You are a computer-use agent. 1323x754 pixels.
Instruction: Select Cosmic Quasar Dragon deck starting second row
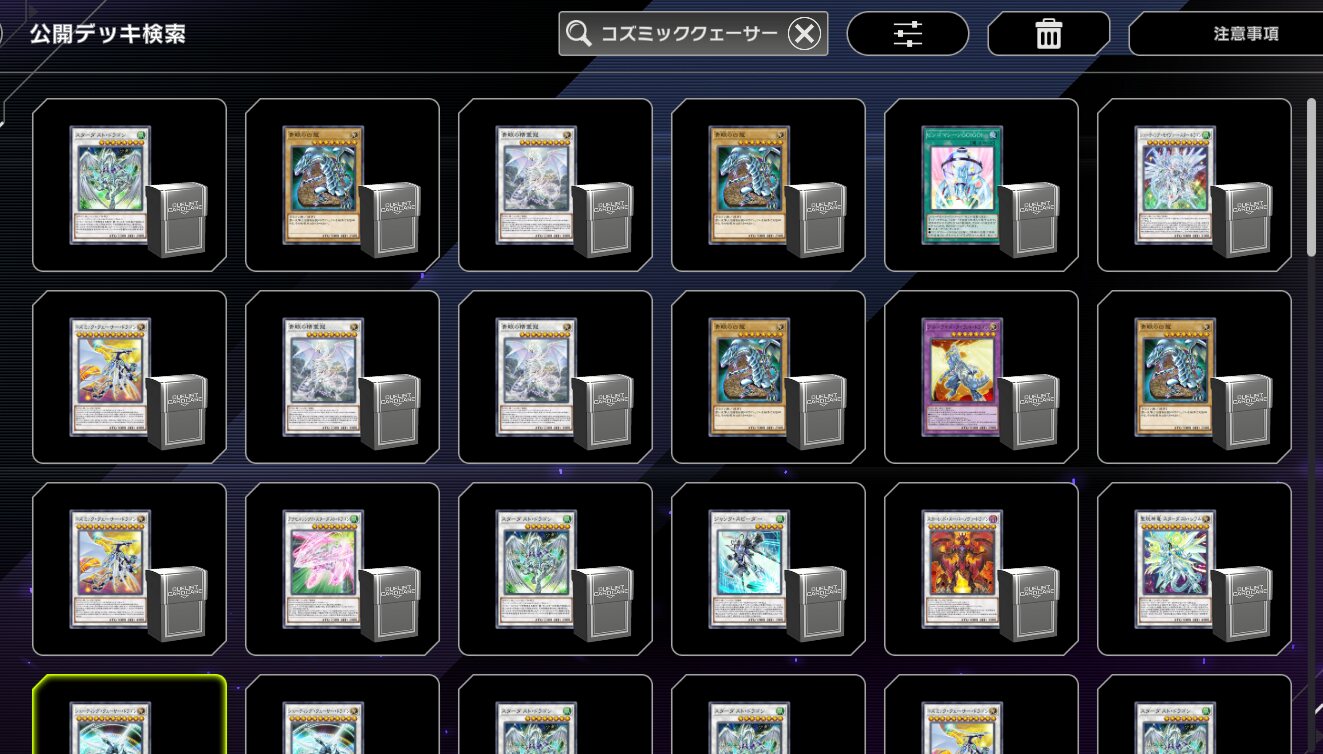129,377
